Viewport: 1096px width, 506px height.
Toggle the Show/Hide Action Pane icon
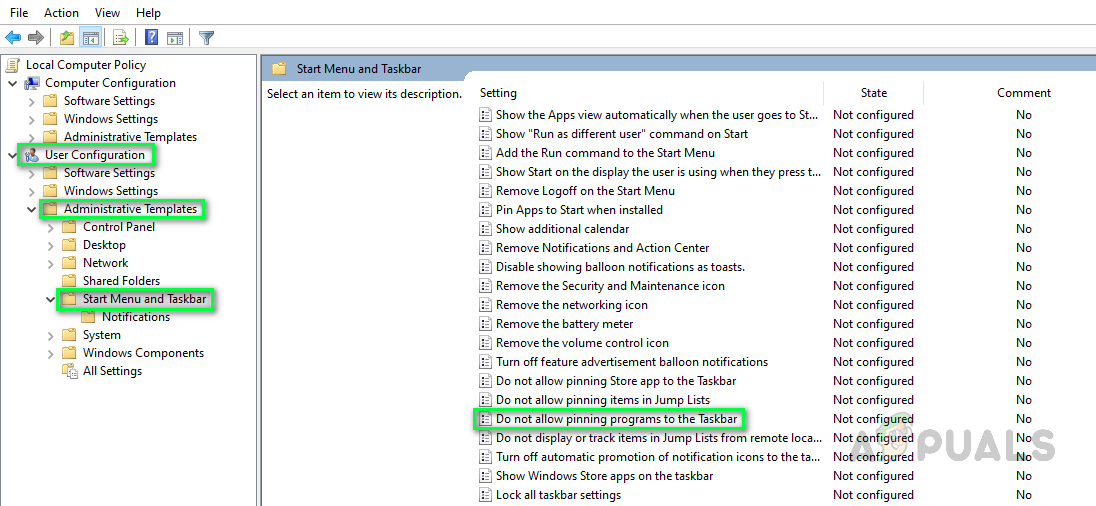(x=175, y=37)
